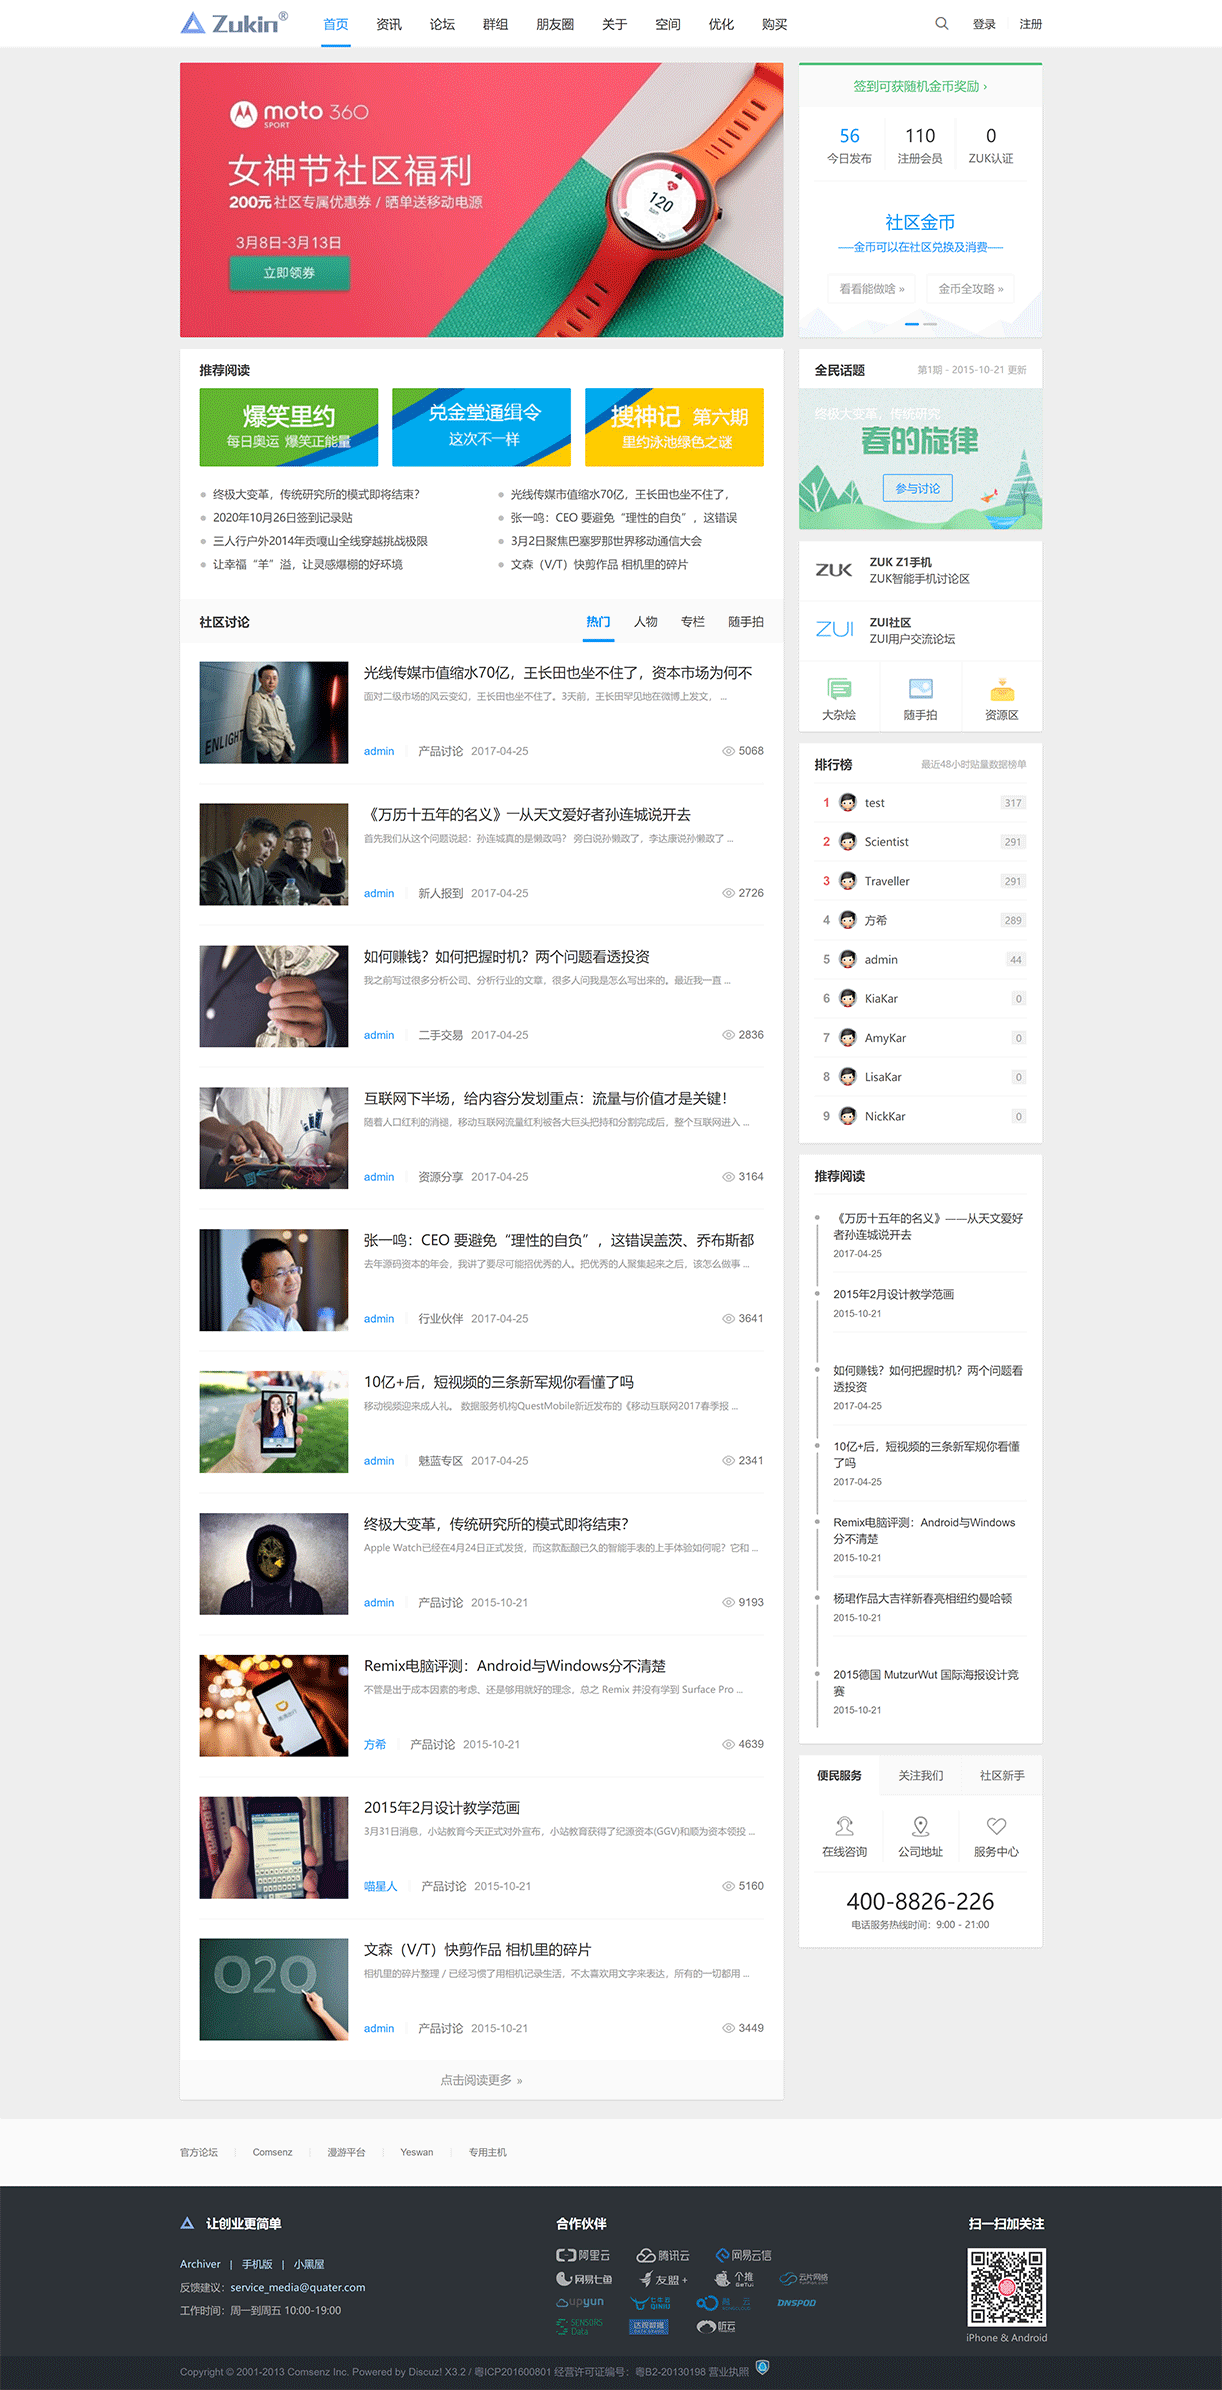
Task: Open the O2O chalkboard article thumbnail
Action: click(274, 1989)
